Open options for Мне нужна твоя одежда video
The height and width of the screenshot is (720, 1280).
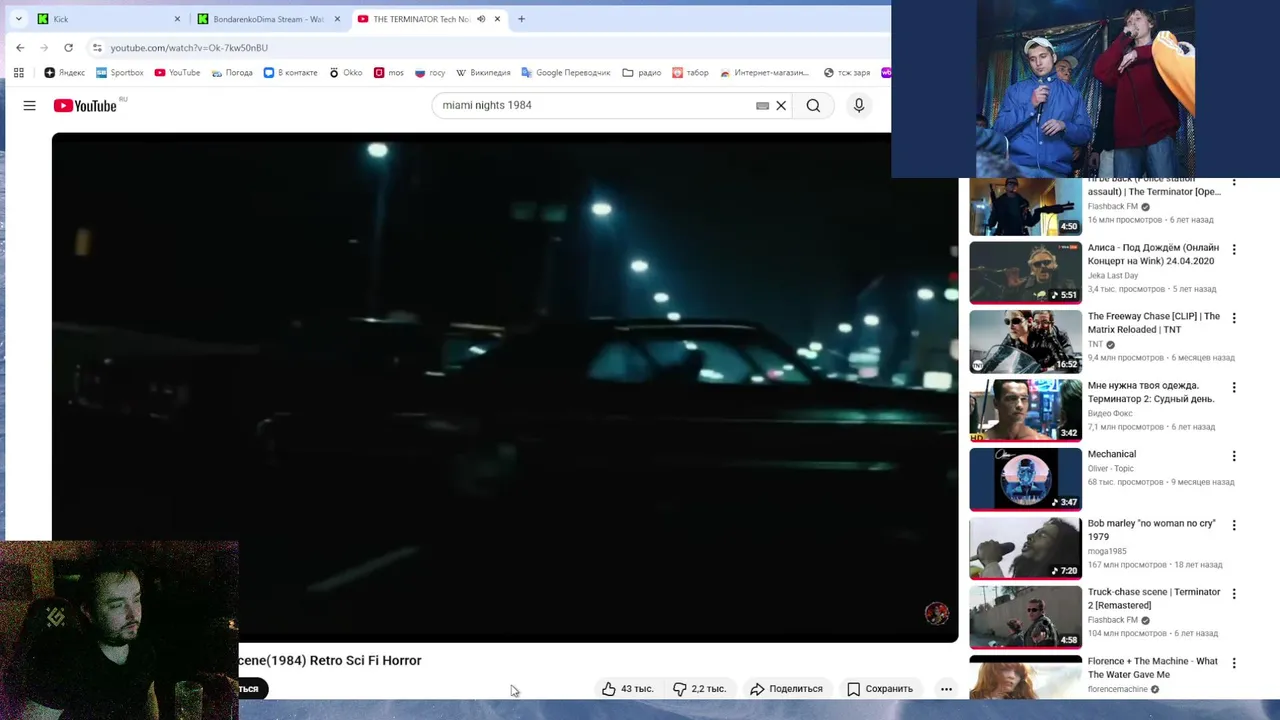tap(1234, 387)
